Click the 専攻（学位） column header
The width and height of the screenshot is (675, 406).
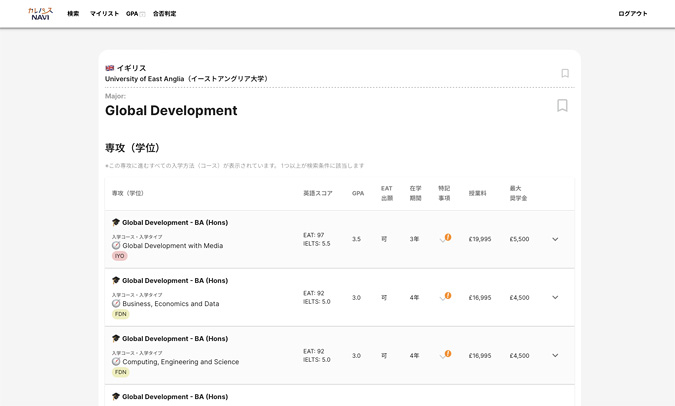[128, 193]
